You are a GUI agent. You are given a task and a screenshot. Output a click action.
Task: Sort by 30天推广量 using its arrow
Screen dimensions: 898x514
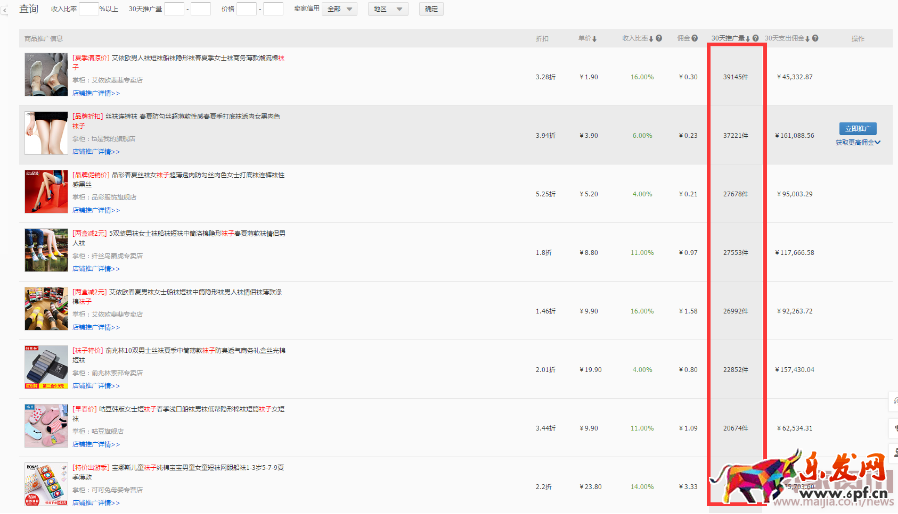click(x=748, y=39)
